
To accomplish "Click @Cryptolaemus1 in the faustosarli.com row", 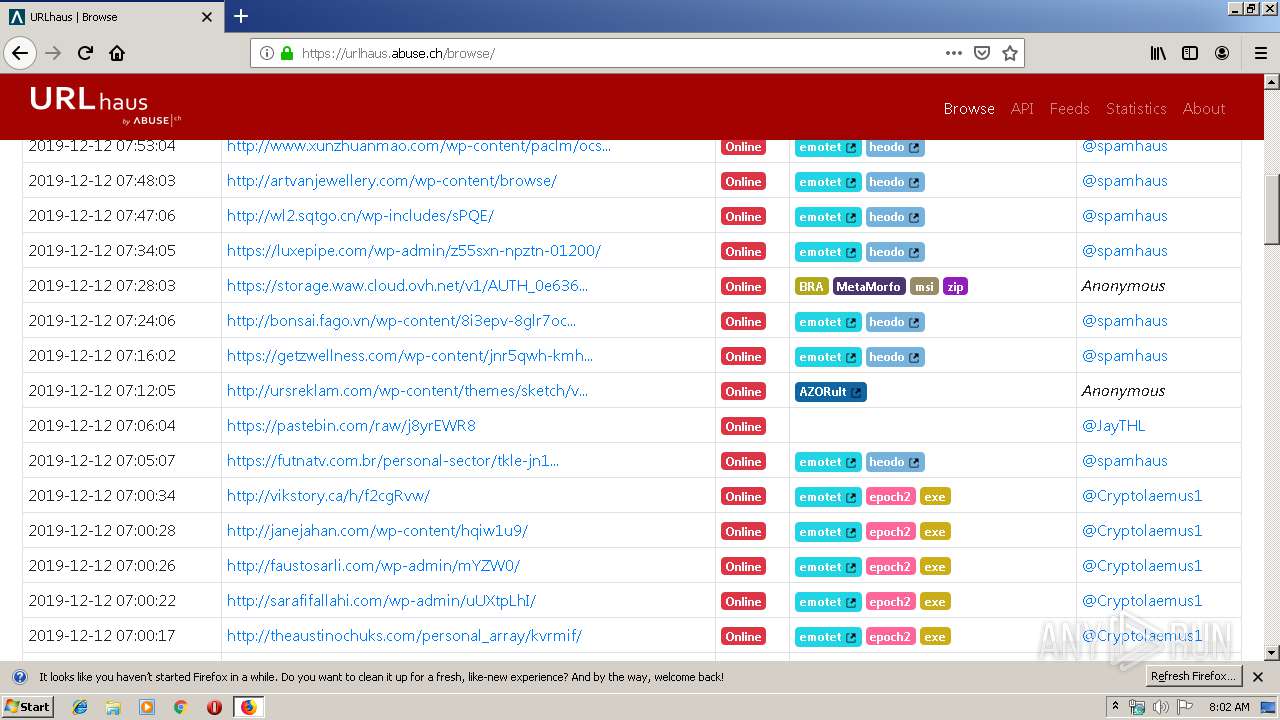I will pyautogui.click(x=1141, y=566).
